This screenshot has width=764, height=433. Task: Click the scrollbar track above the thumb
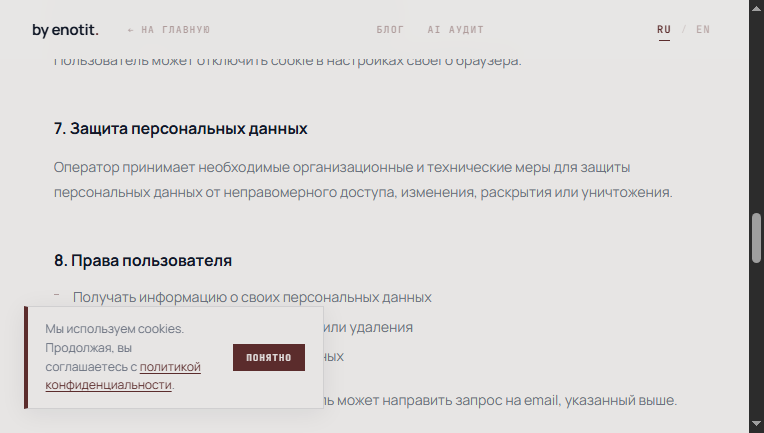[x=757, y=110]
